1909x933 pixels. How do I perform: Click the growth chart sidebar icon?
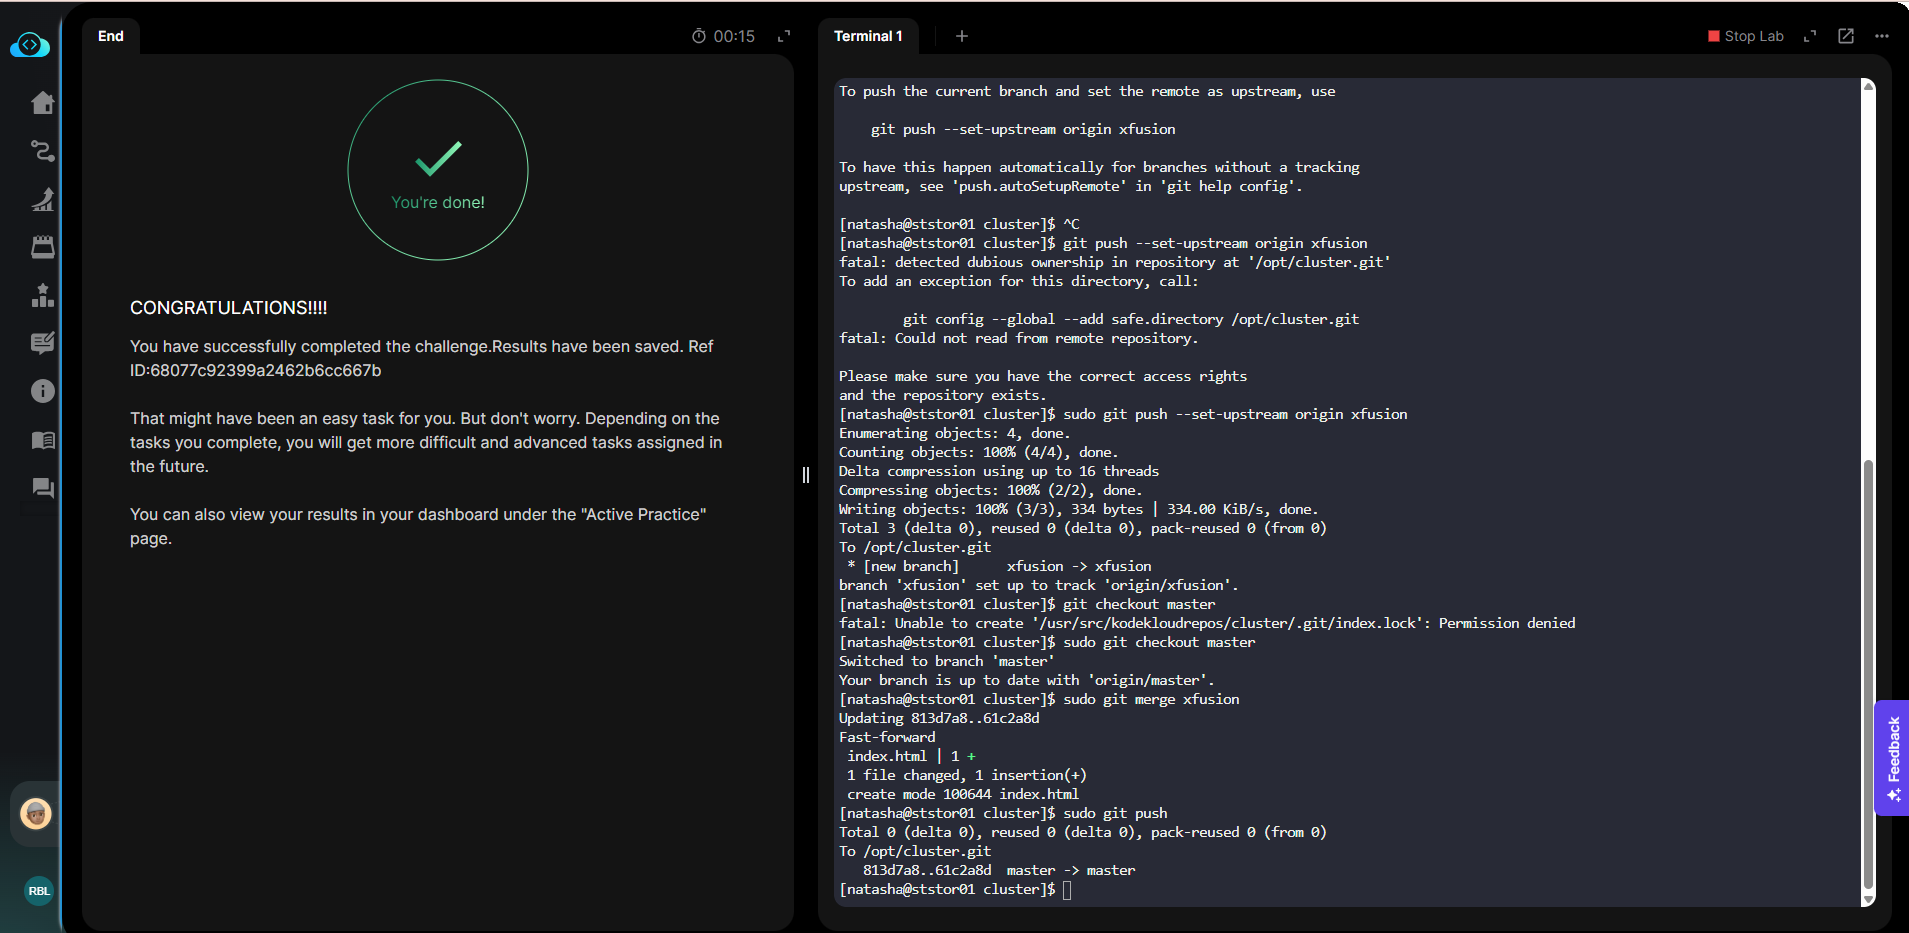pos(42,199)
